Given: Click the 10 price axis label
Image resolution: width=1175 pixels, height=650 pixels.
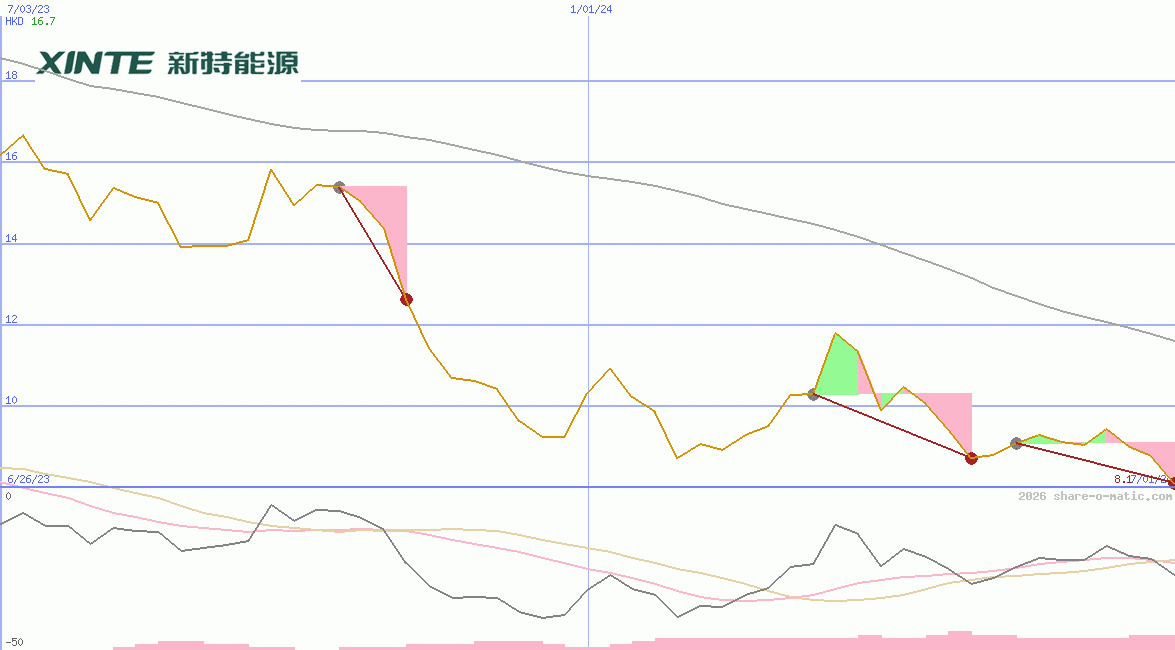Looking at the screenshot, I should tap(11, 400).
